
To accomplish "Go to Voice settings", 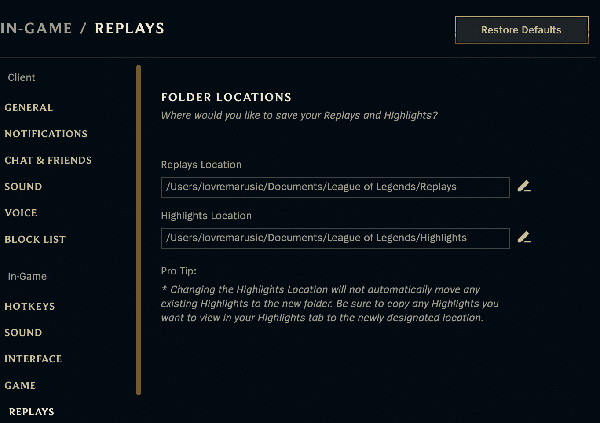I will pyautogui.click(x=21, y=213).
